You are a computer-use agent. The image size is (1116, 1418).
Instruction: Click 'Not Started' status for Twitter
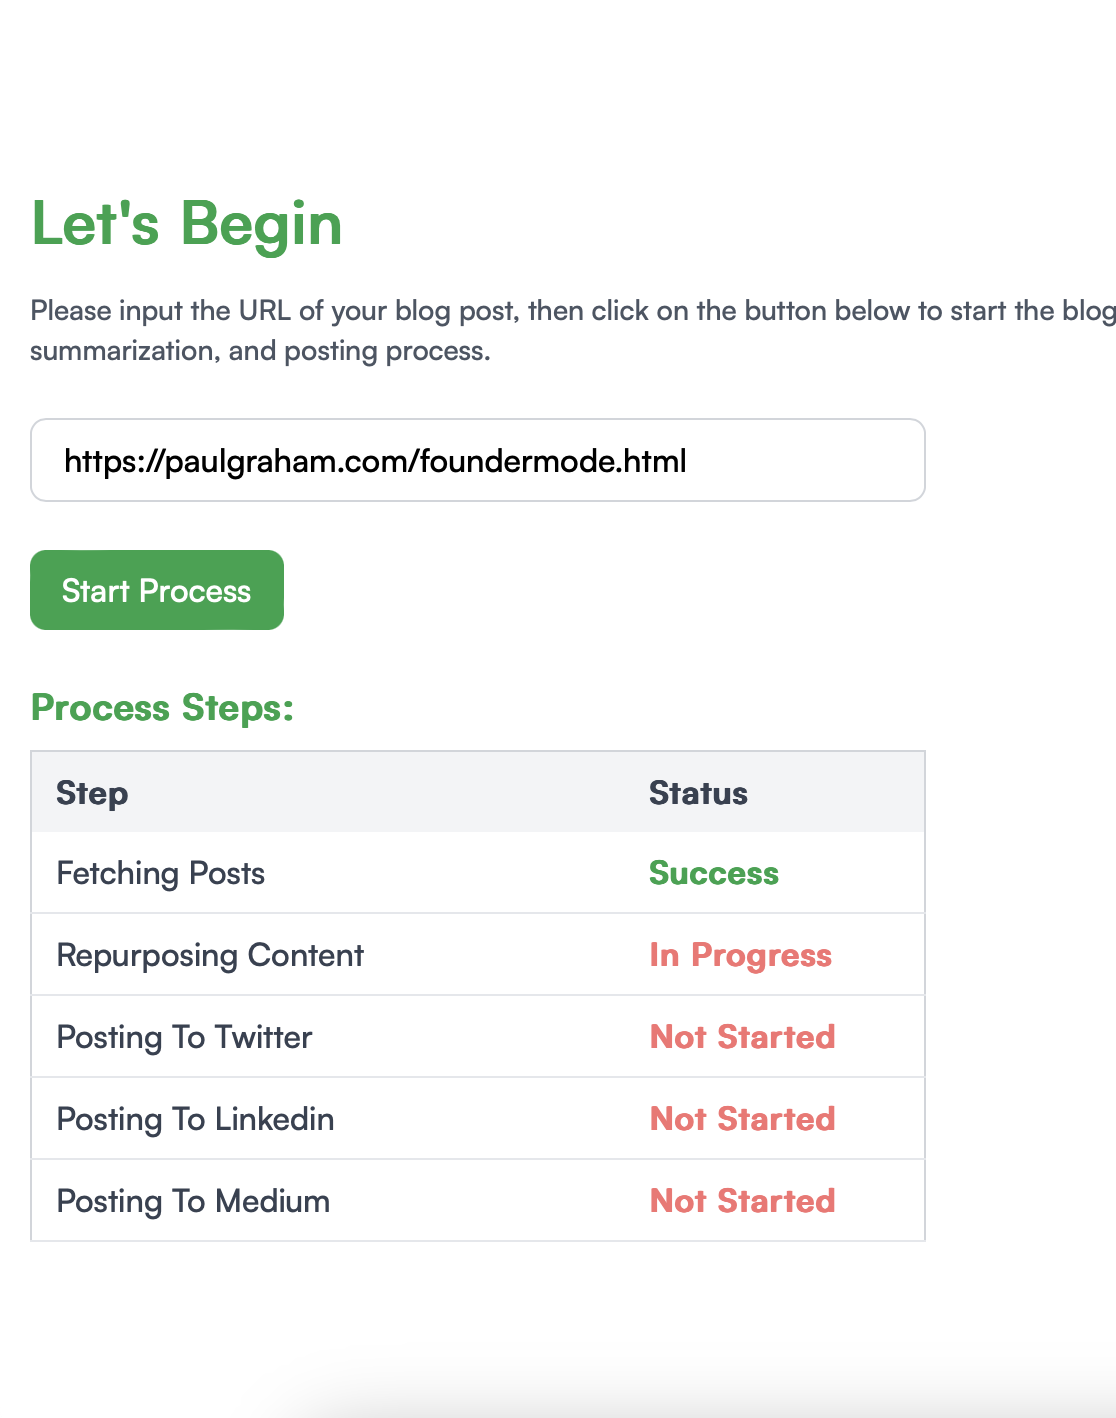click(x=742, y=1037)
